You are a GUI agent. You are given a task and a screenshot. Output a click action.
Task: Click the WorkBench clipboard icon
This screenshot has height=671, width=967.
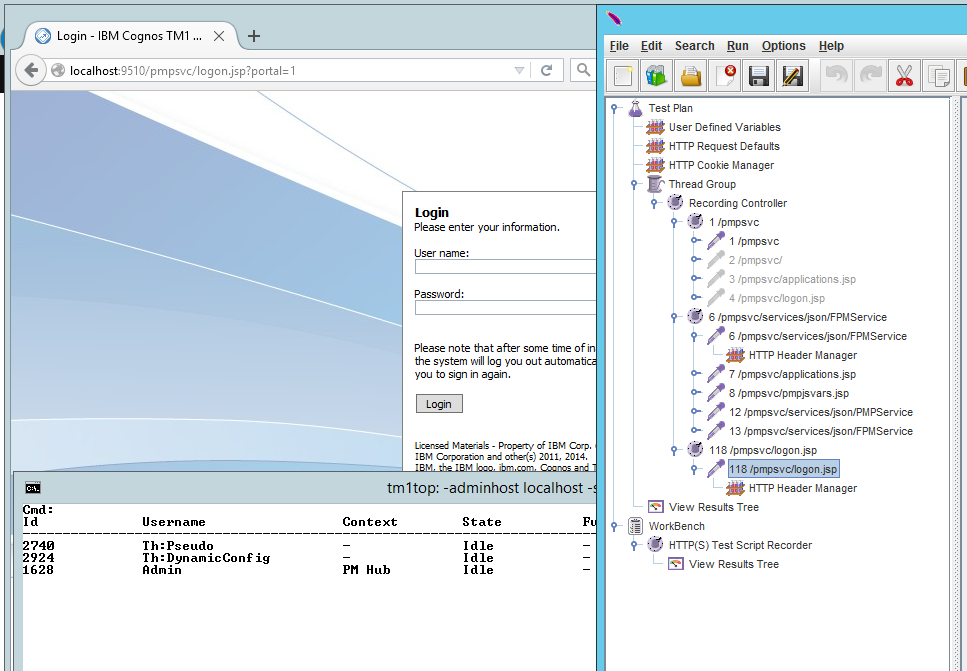(x=635, y=526)
